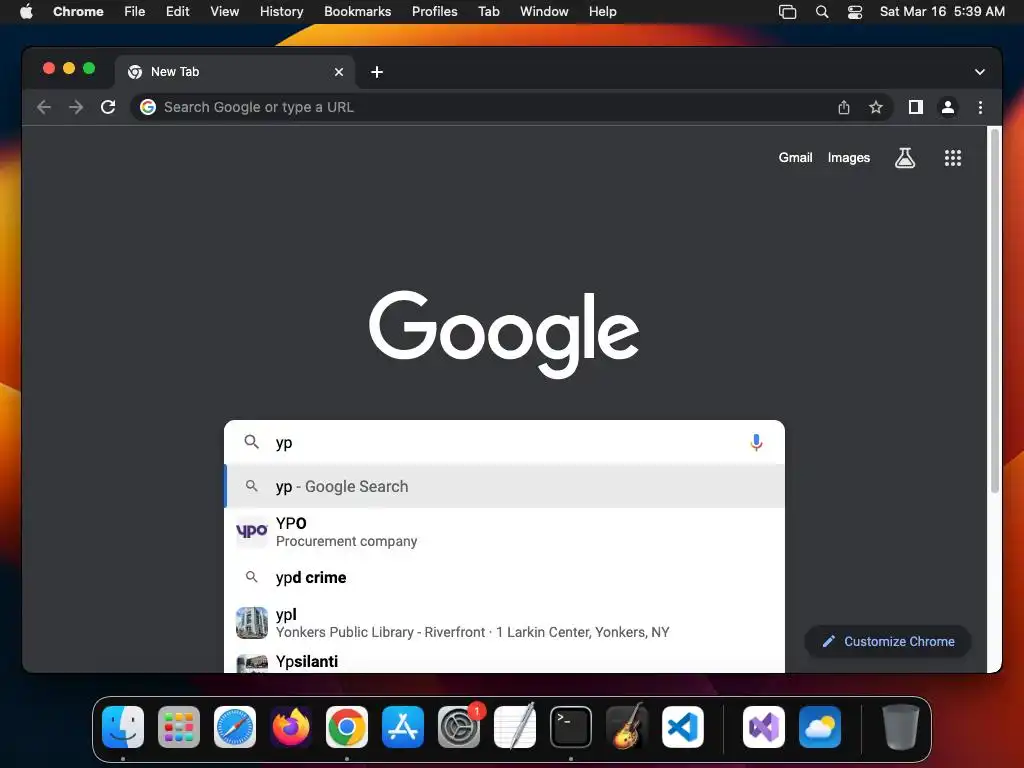Open App Store from the Dock
The image size is (1024, 768).
[x=403, y=727]
